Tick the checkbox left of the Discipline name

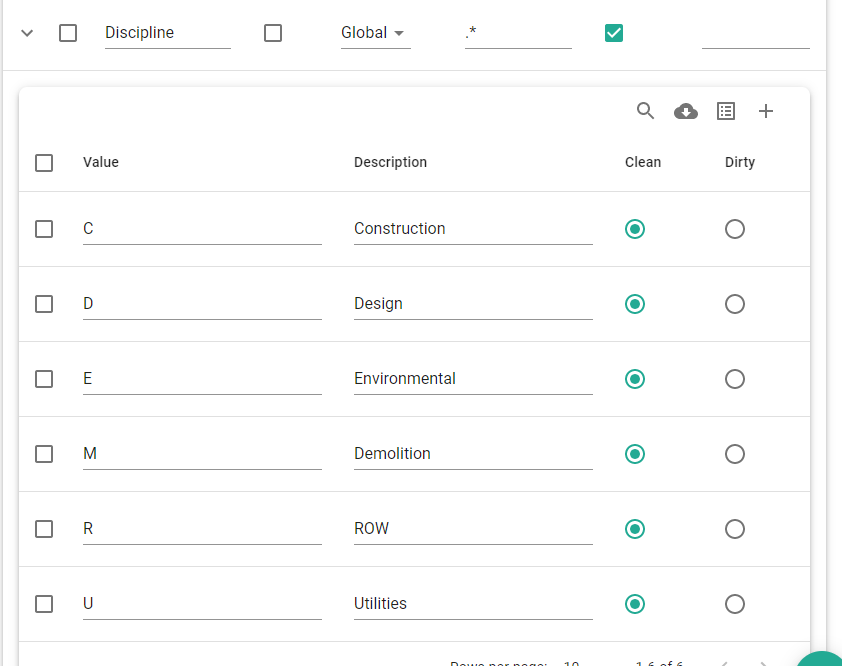coord(68,33)
